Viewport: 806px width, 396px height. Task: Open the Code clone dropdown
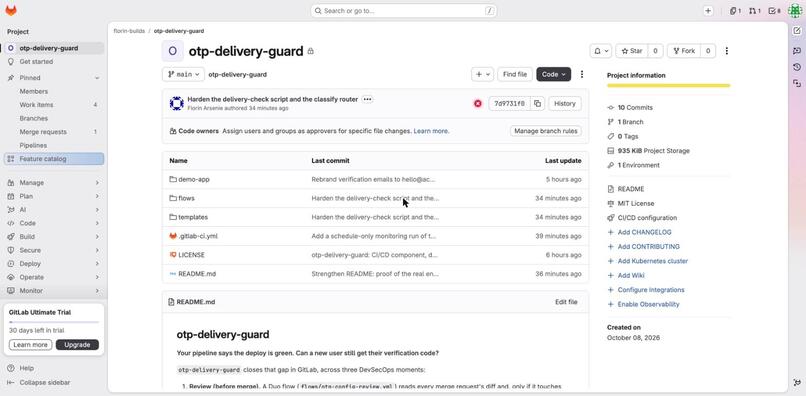coord(554,74)
